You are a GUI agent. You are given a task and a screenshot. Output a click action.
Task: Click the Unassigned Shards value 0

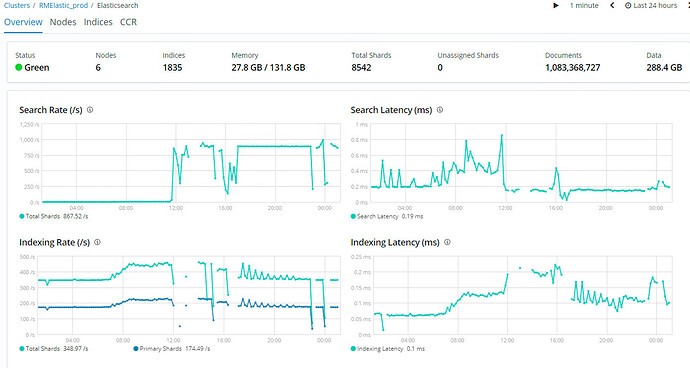point(440,67)
